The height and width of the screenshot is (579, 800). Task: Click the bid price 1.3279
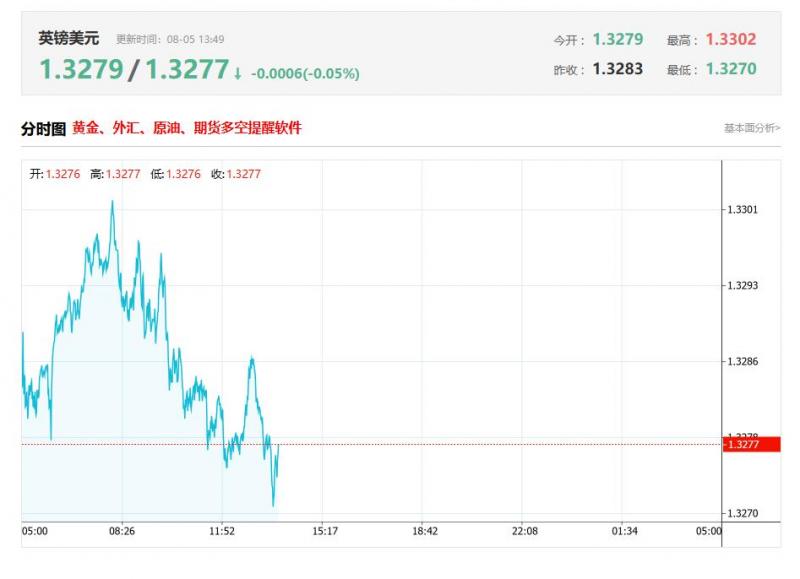click(x=82, y=69)
